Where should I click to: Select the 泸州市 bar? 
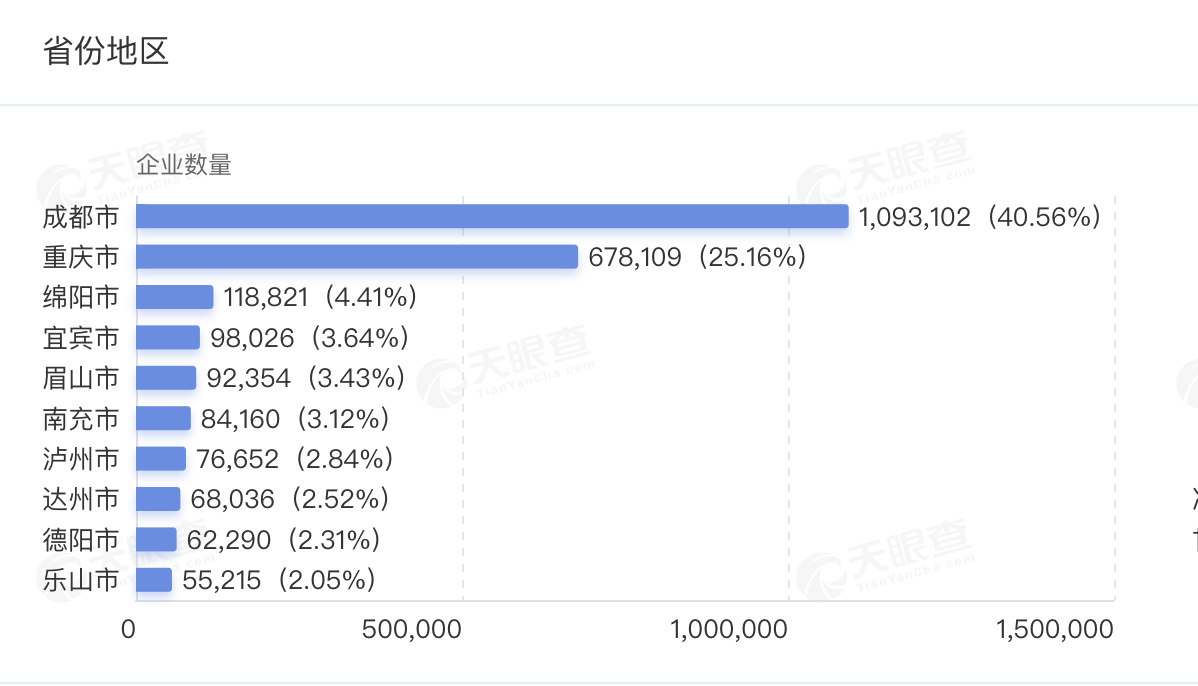[x=161, y=459]
